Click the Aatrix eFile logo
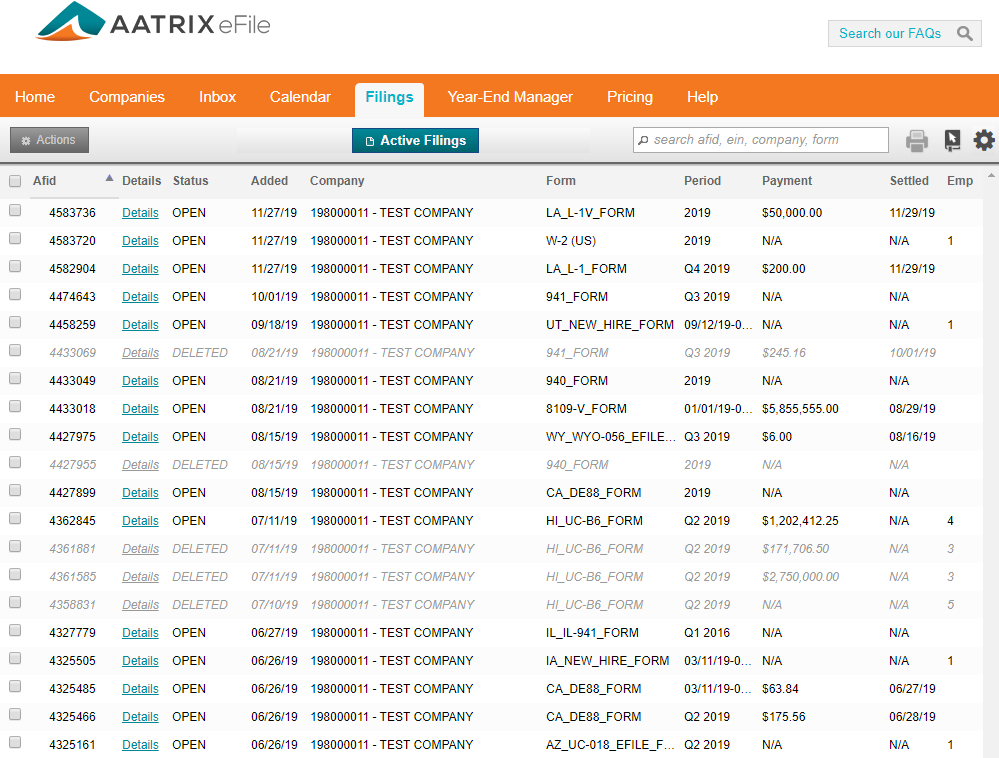This screenshot has height=758, width=999. (x=153, y=24)
